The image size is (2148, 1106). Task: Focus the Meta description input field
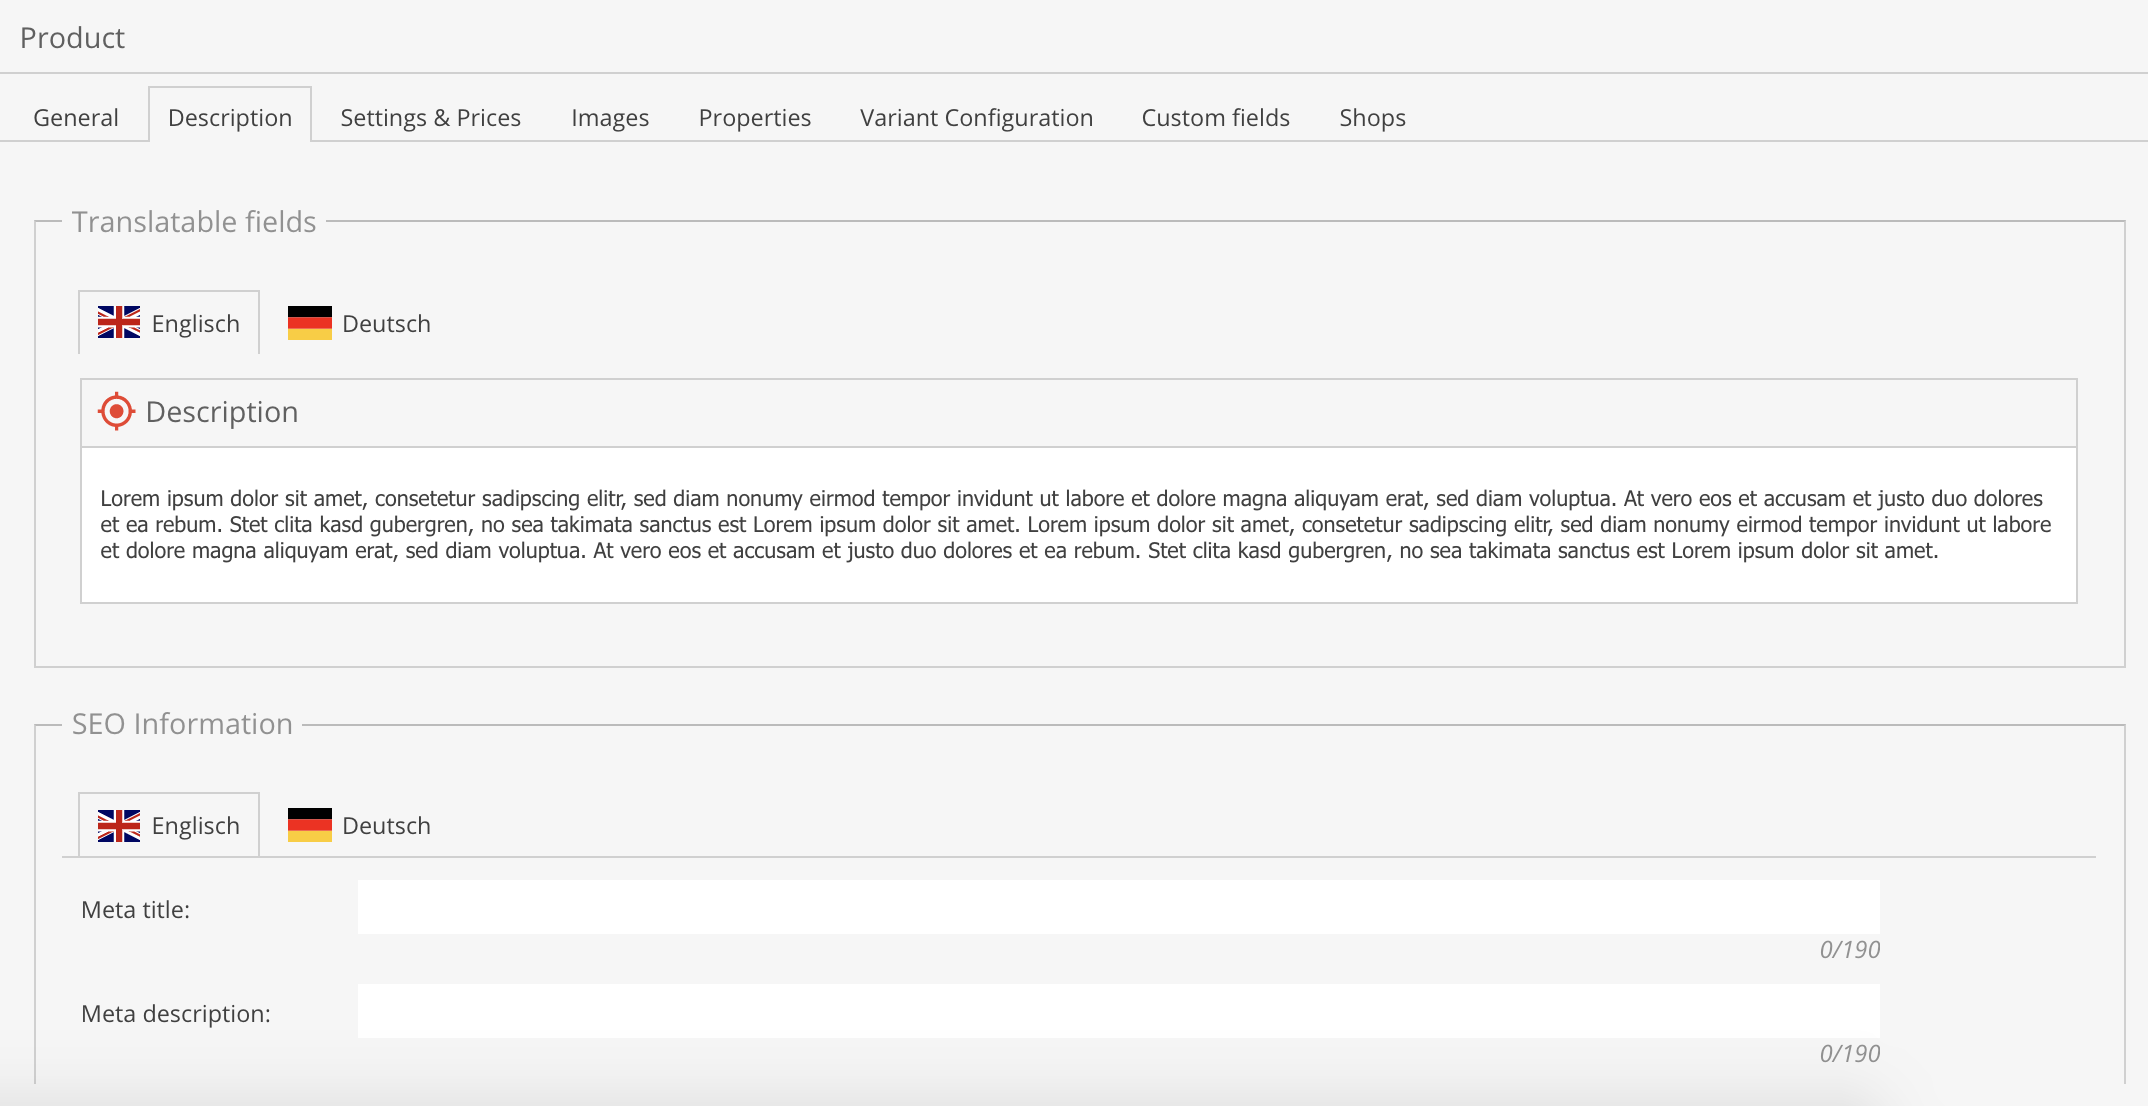coord(1118,1011)
